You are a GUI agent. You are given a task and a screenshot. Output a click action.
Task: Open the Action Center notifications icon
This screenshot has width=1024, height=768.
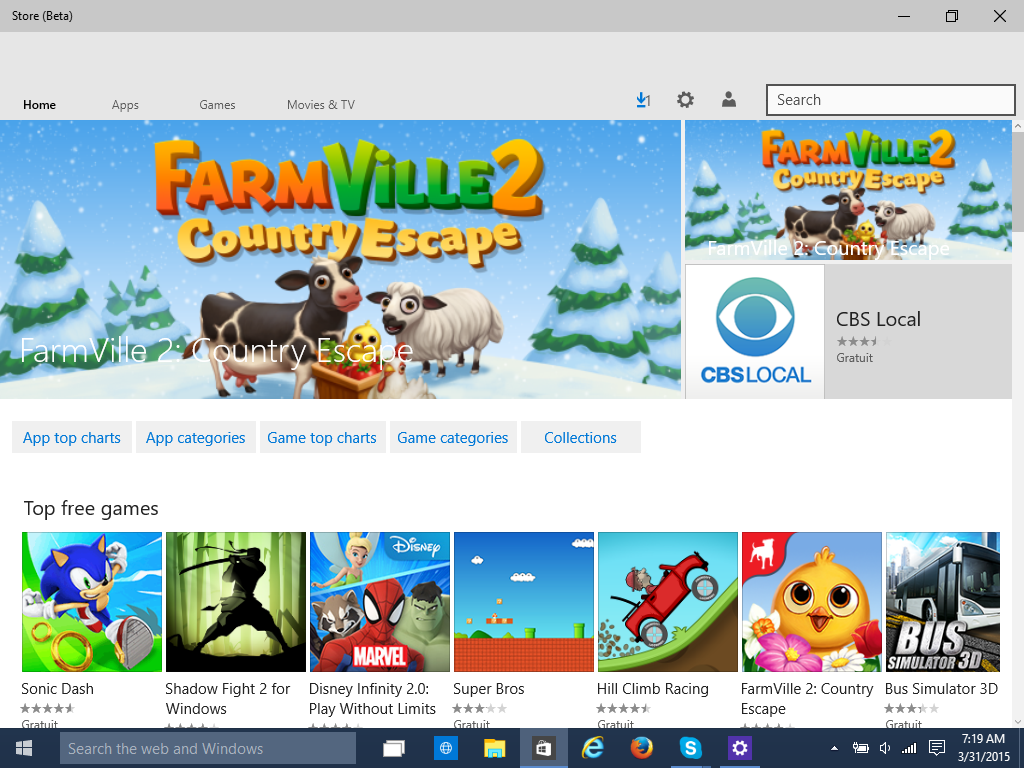click(x=936, y=748)
